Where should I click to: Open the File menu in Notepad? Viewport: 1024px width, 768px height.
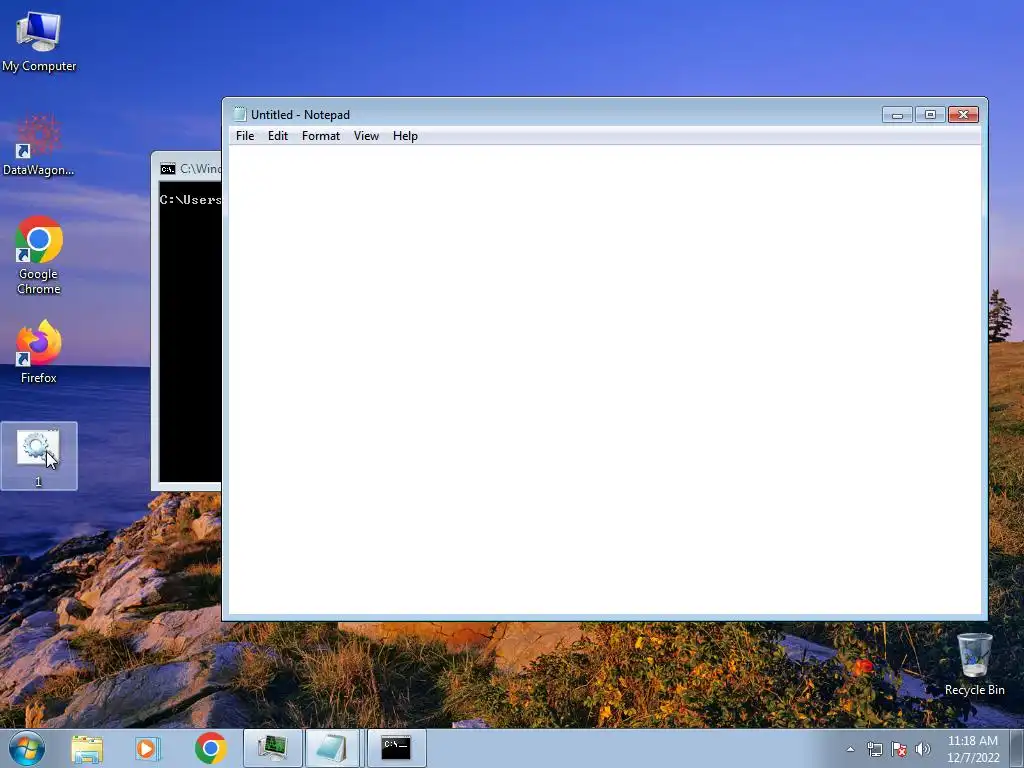(x=245, y=136)
